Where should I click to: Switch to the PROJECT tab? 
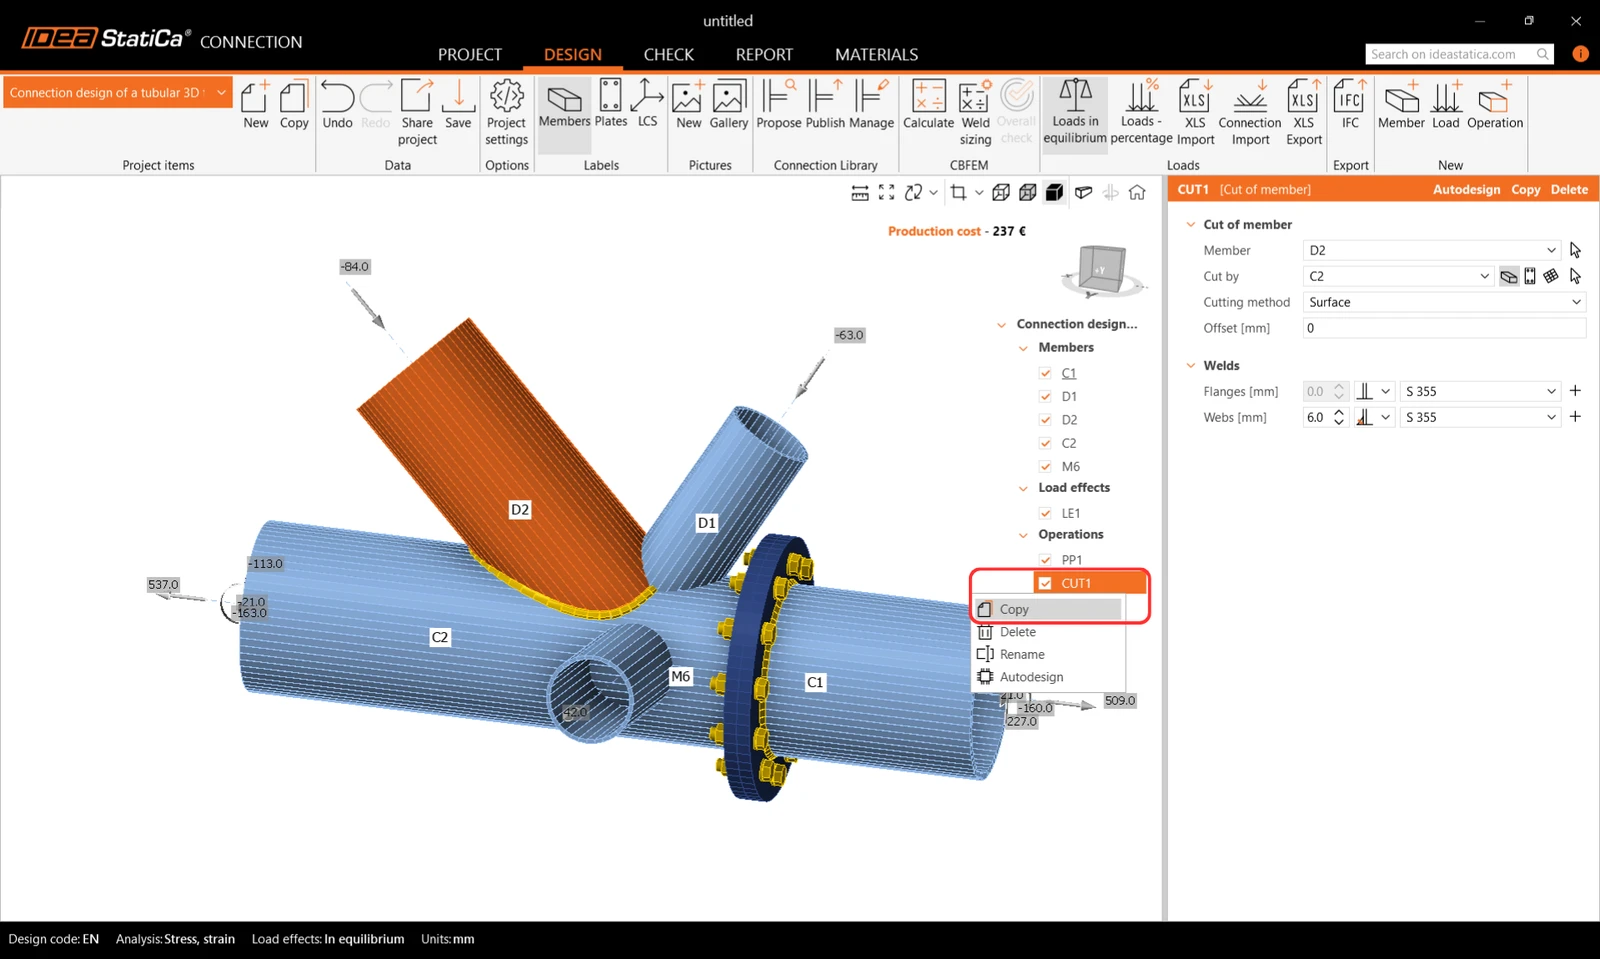click(470, 54)
